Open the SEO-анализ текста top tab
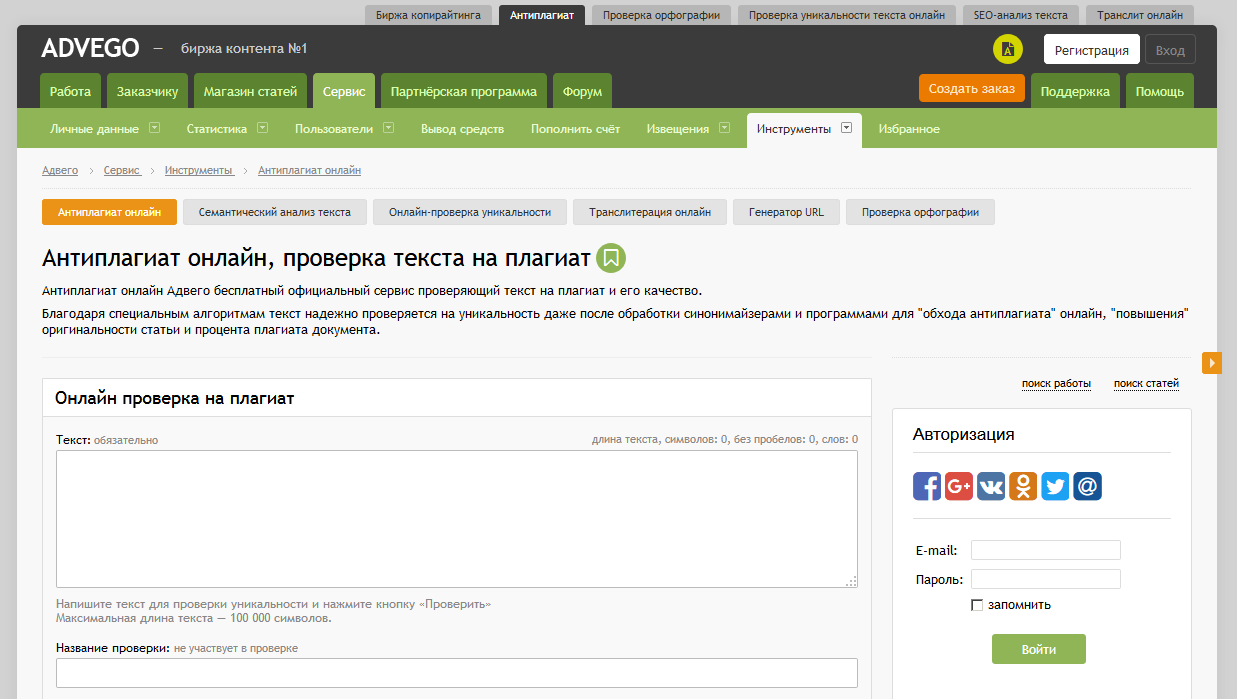This screenshot has height=699, width=1237. (x=1021, y=15)
